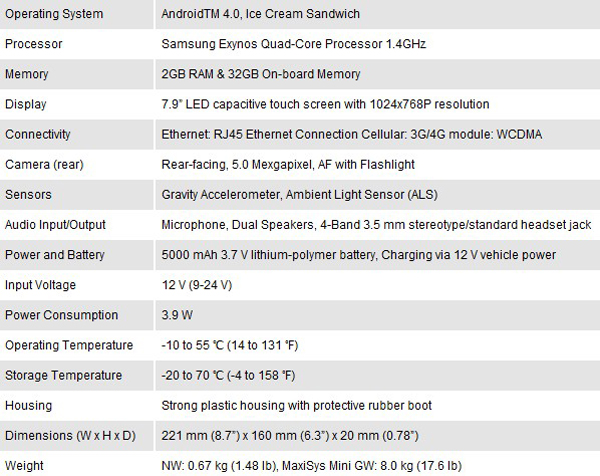
Task: Click the Audio Input/Output label
Action: [x=55, y=225]
